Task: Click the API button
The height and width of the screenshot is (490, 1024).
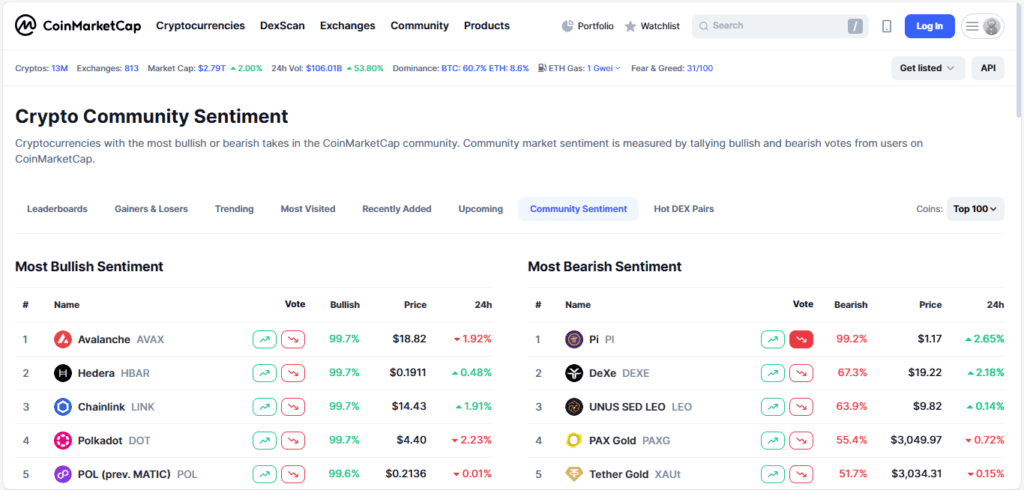Action: point(988,68)
